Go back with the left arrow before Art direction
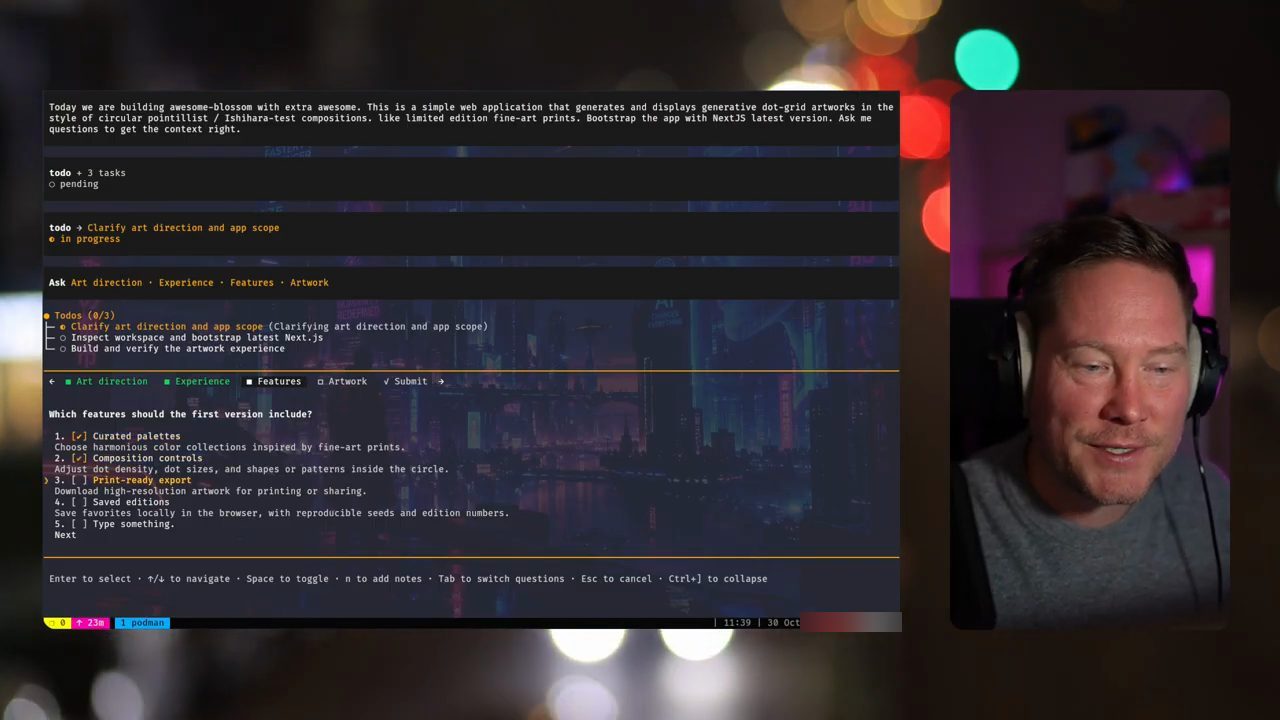This screenshot has width=1280, height=720. [52, 381]
